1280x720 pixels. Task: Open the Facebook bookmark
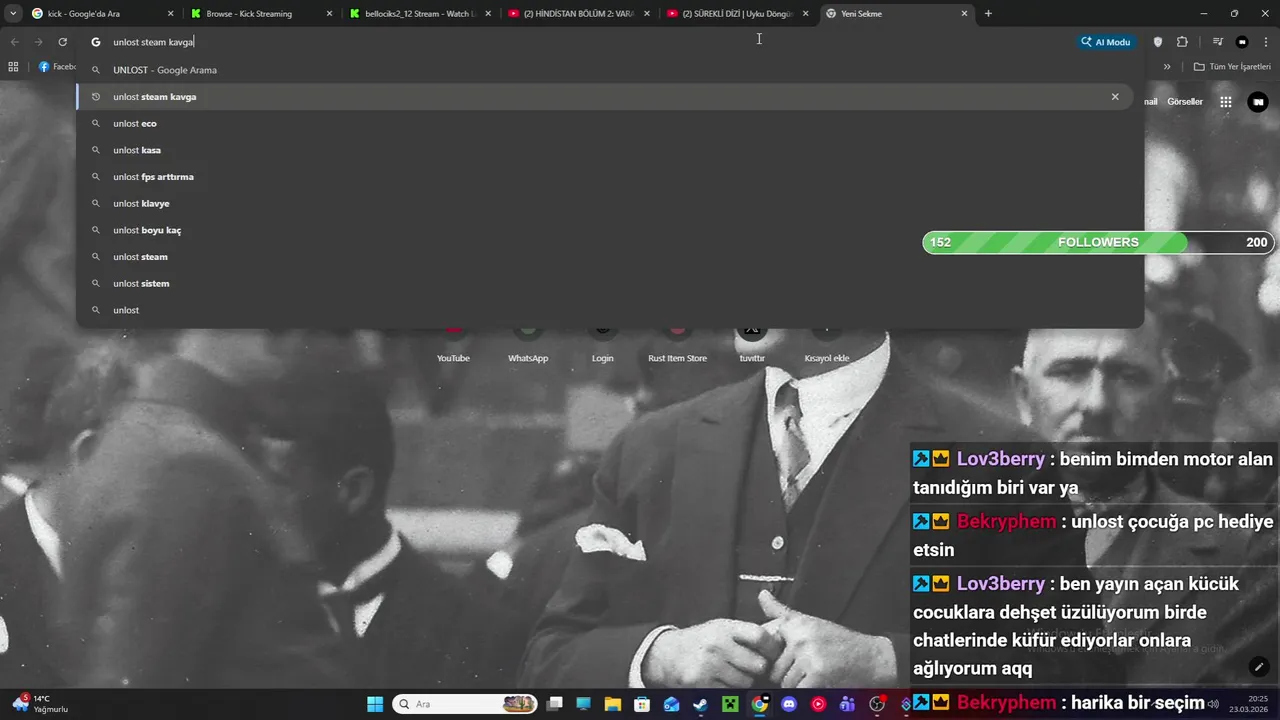[x=57, y=67]
